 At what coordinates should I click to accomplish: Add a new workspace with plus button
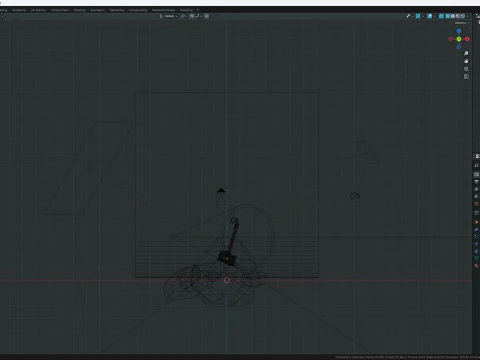pyautogui.click(x=198, y=10)
